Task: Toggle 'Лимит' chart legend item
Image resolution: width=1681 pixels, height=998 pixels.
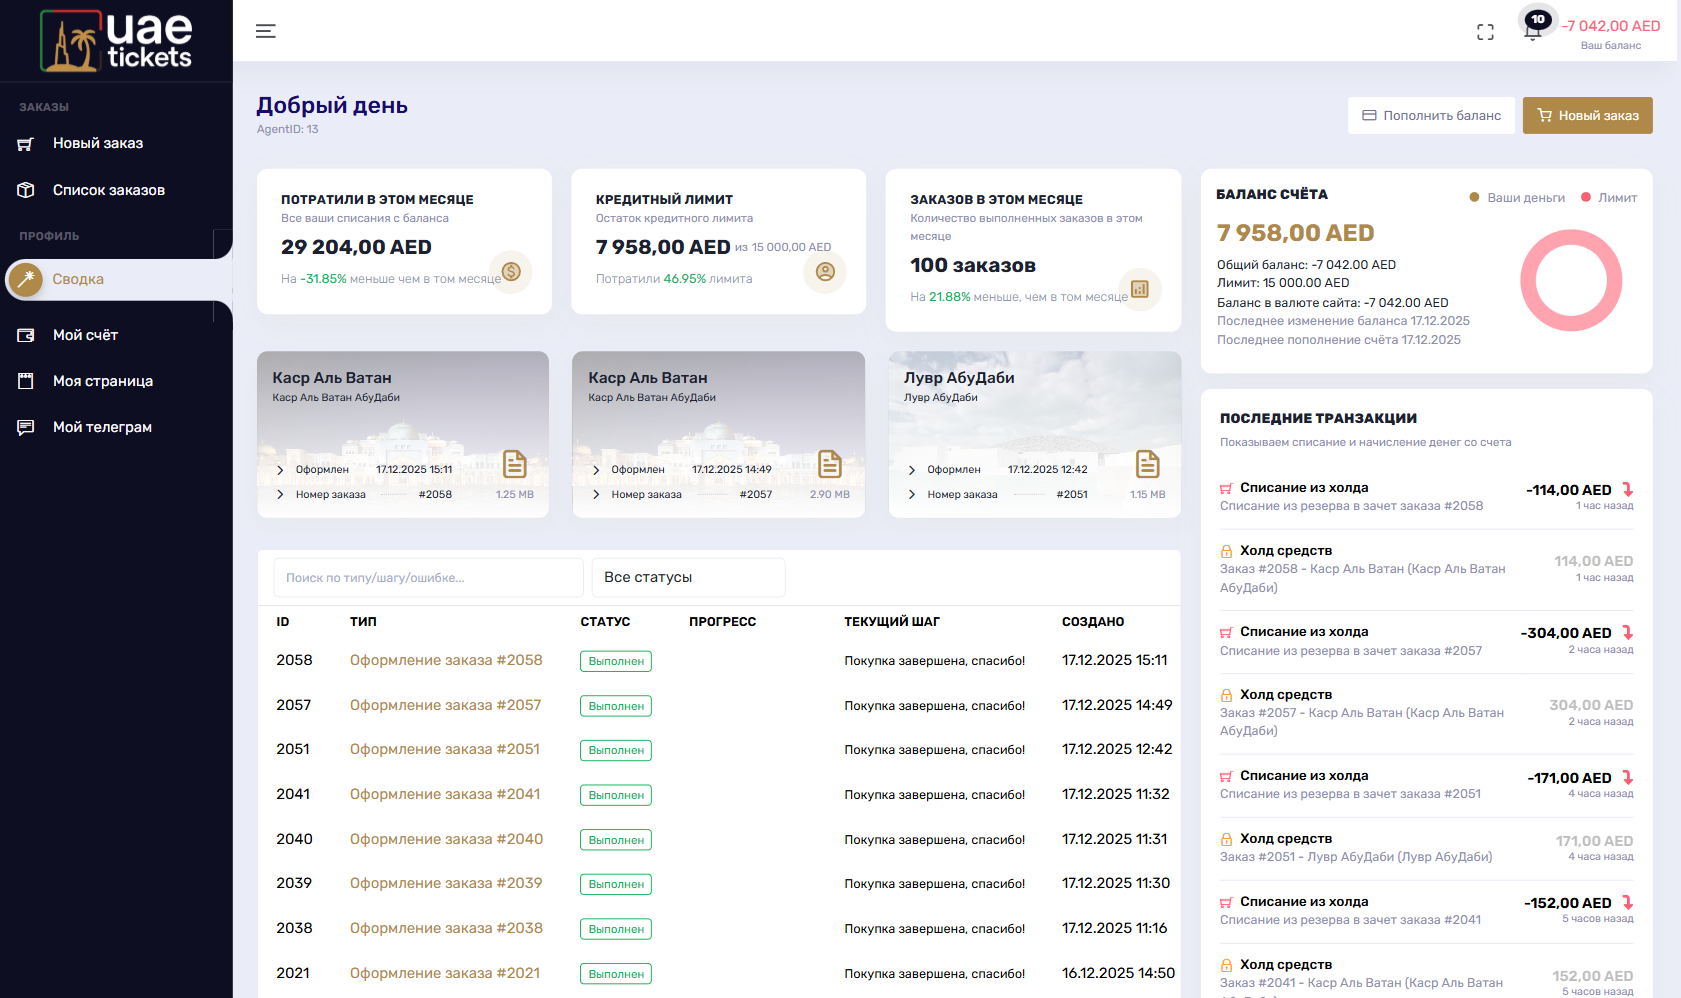Action: [1609, 198]
